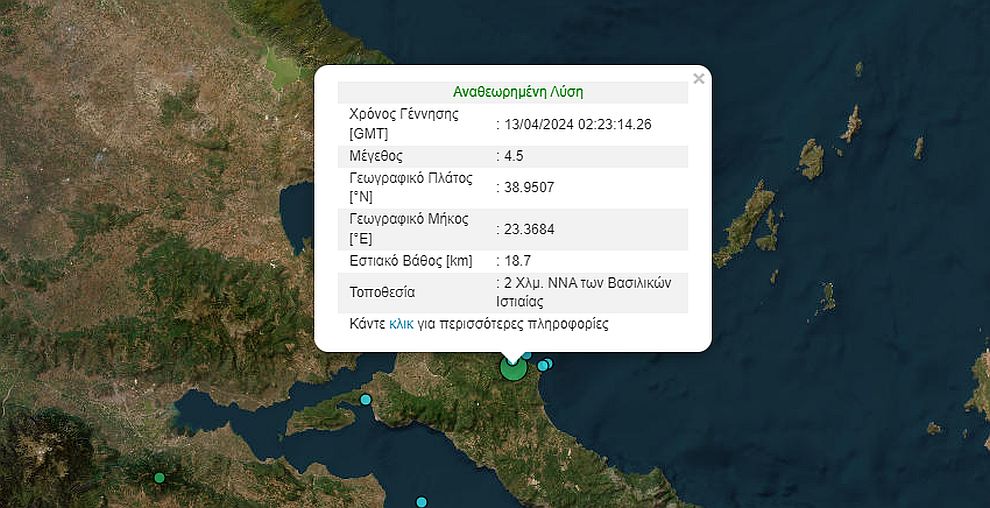Select the 'Γεωγραφικό Πλάτος' label
990x508 pixels.
[409, 177]
